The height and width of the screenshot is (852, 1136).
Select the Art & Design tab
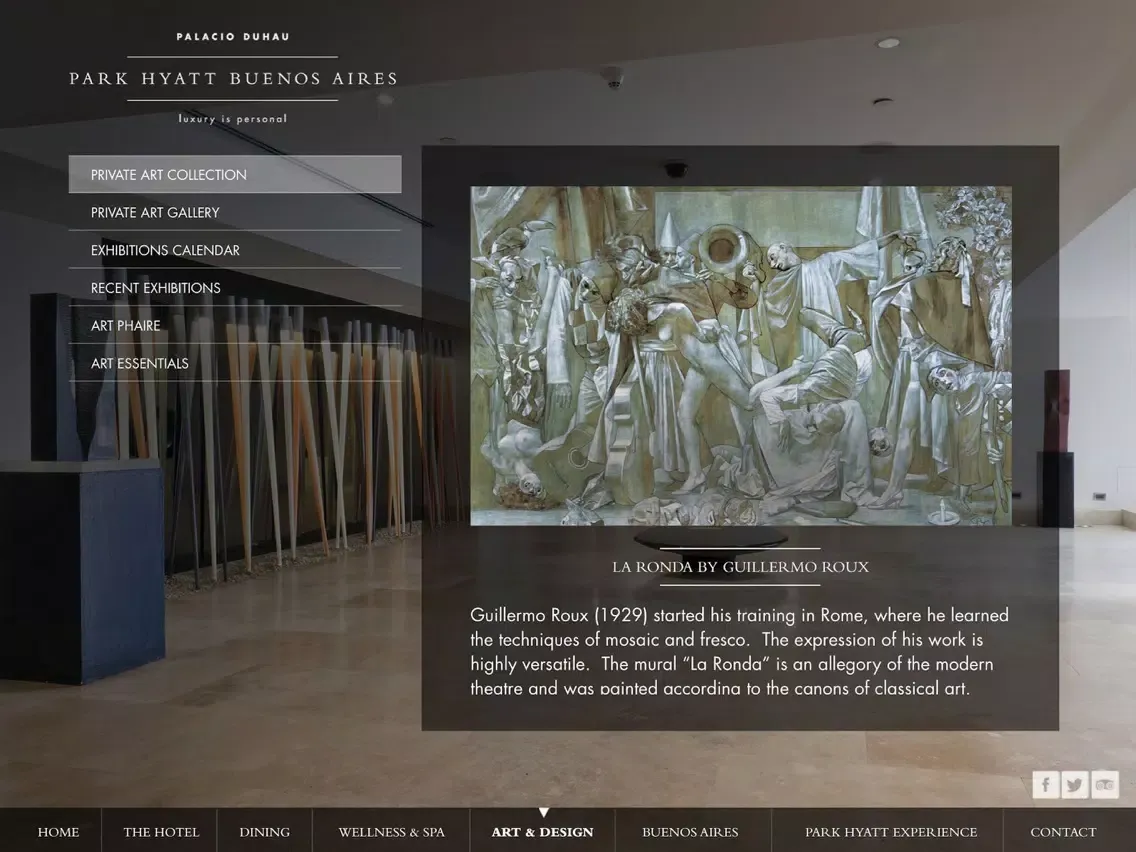(542, 832)
